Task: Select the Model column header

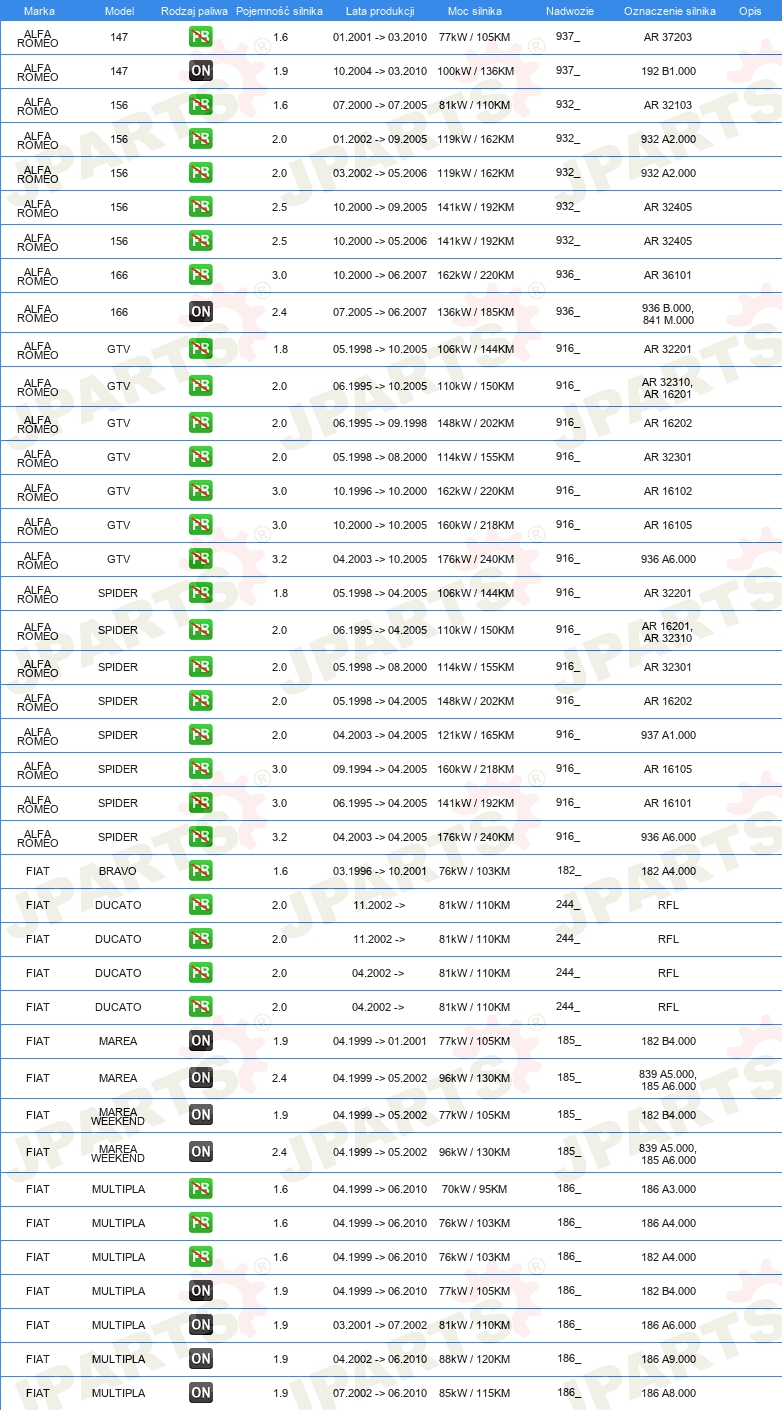Action: tap(119, 10)
